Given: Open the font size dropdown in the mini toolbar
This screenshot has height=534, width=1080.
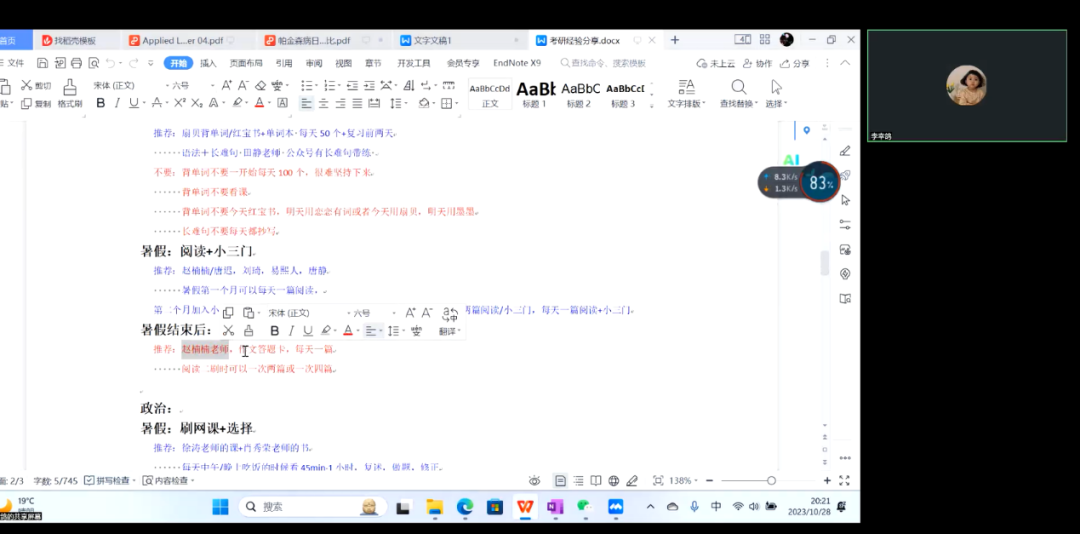Looking at the screenshot, I should (x=393, y=313).
